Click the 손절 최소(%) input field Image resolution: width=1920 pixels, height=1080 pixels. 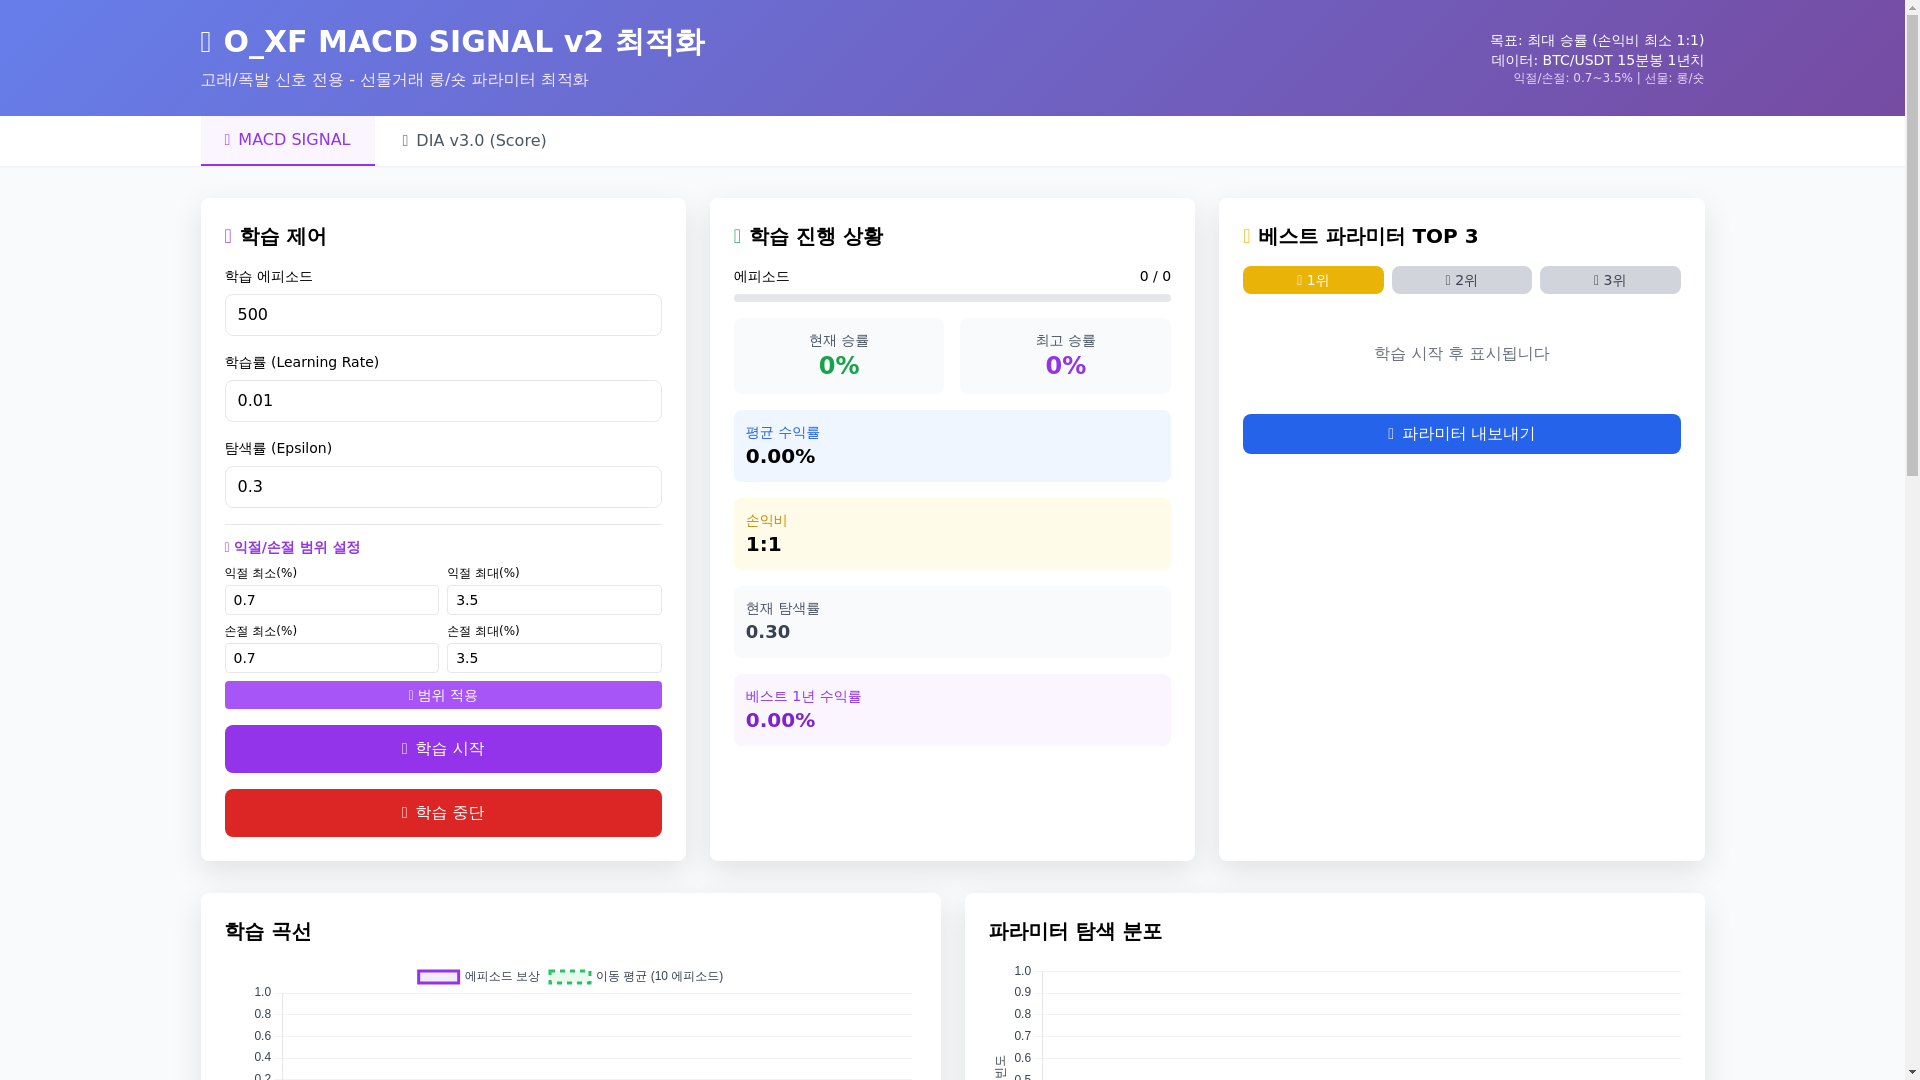point(332,658)
